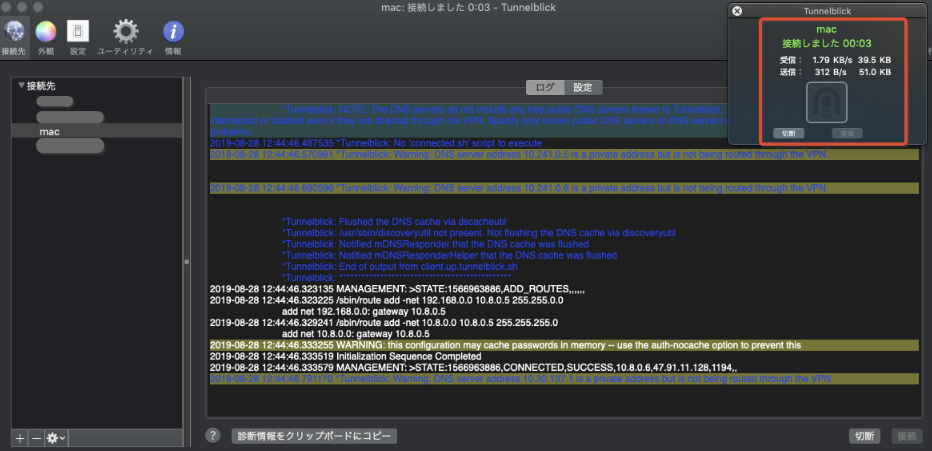
Task: Open the 設定 preferences toolbar pane
Action: (78, 38)
